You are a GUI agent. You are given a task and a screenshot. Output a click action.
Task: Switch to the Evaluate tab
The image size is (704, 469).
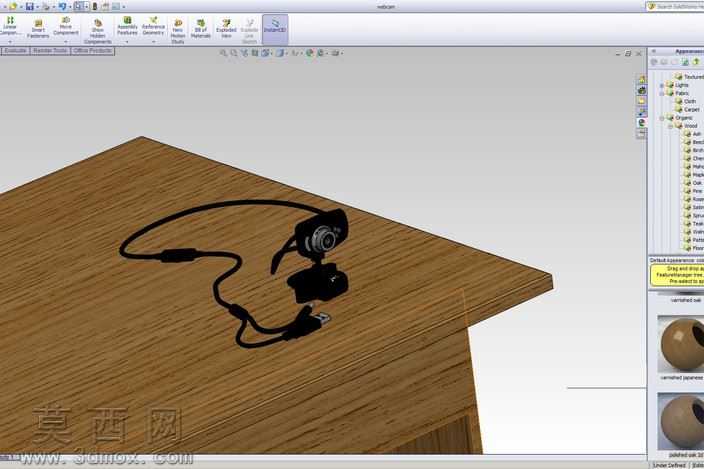click(15, 51)
